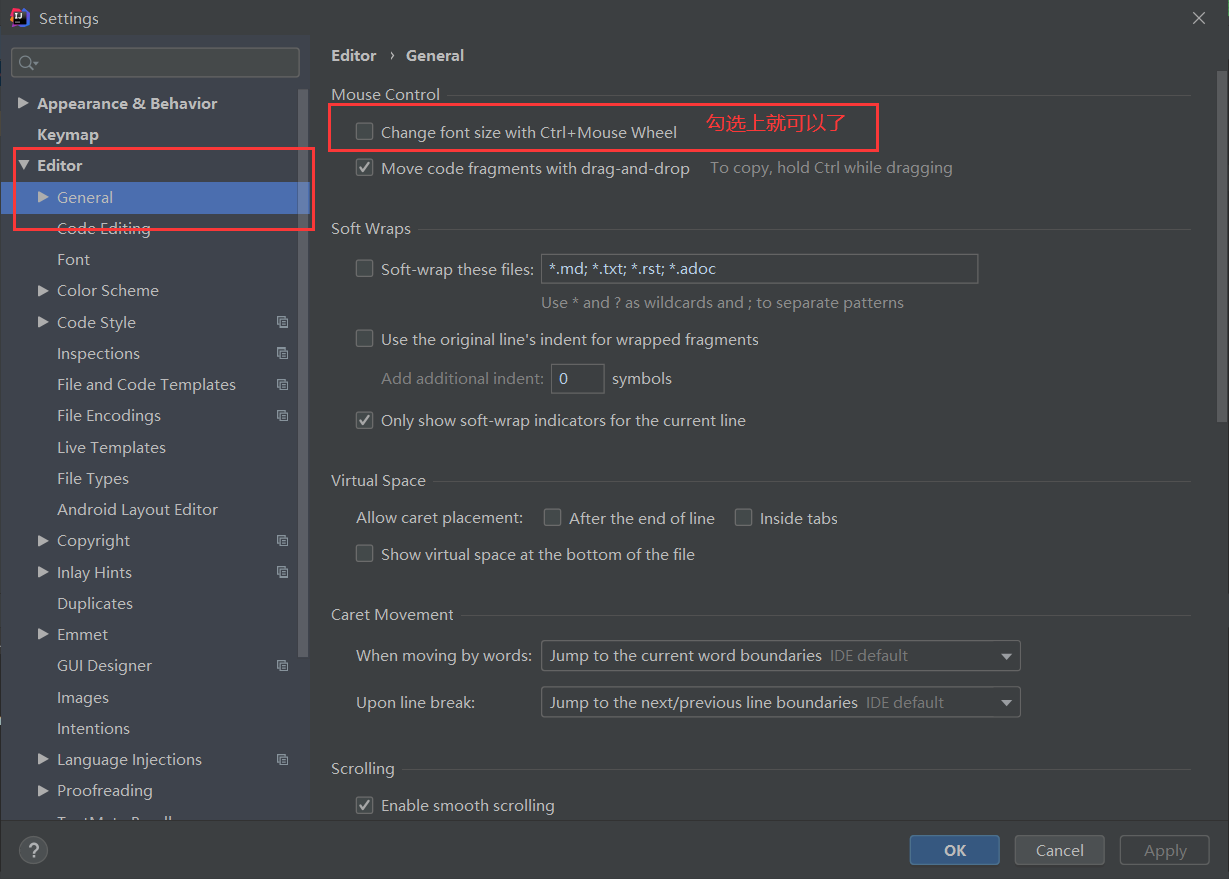Enable Change font size with Ctrl+Mouse Wheel

pos(365,131)
